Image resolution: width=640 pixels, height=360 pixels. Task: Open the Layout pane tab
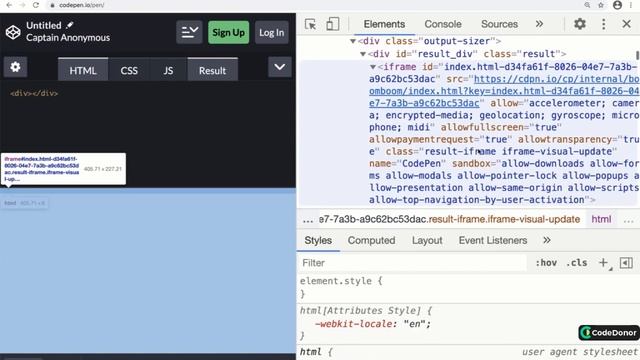point(427,240)
